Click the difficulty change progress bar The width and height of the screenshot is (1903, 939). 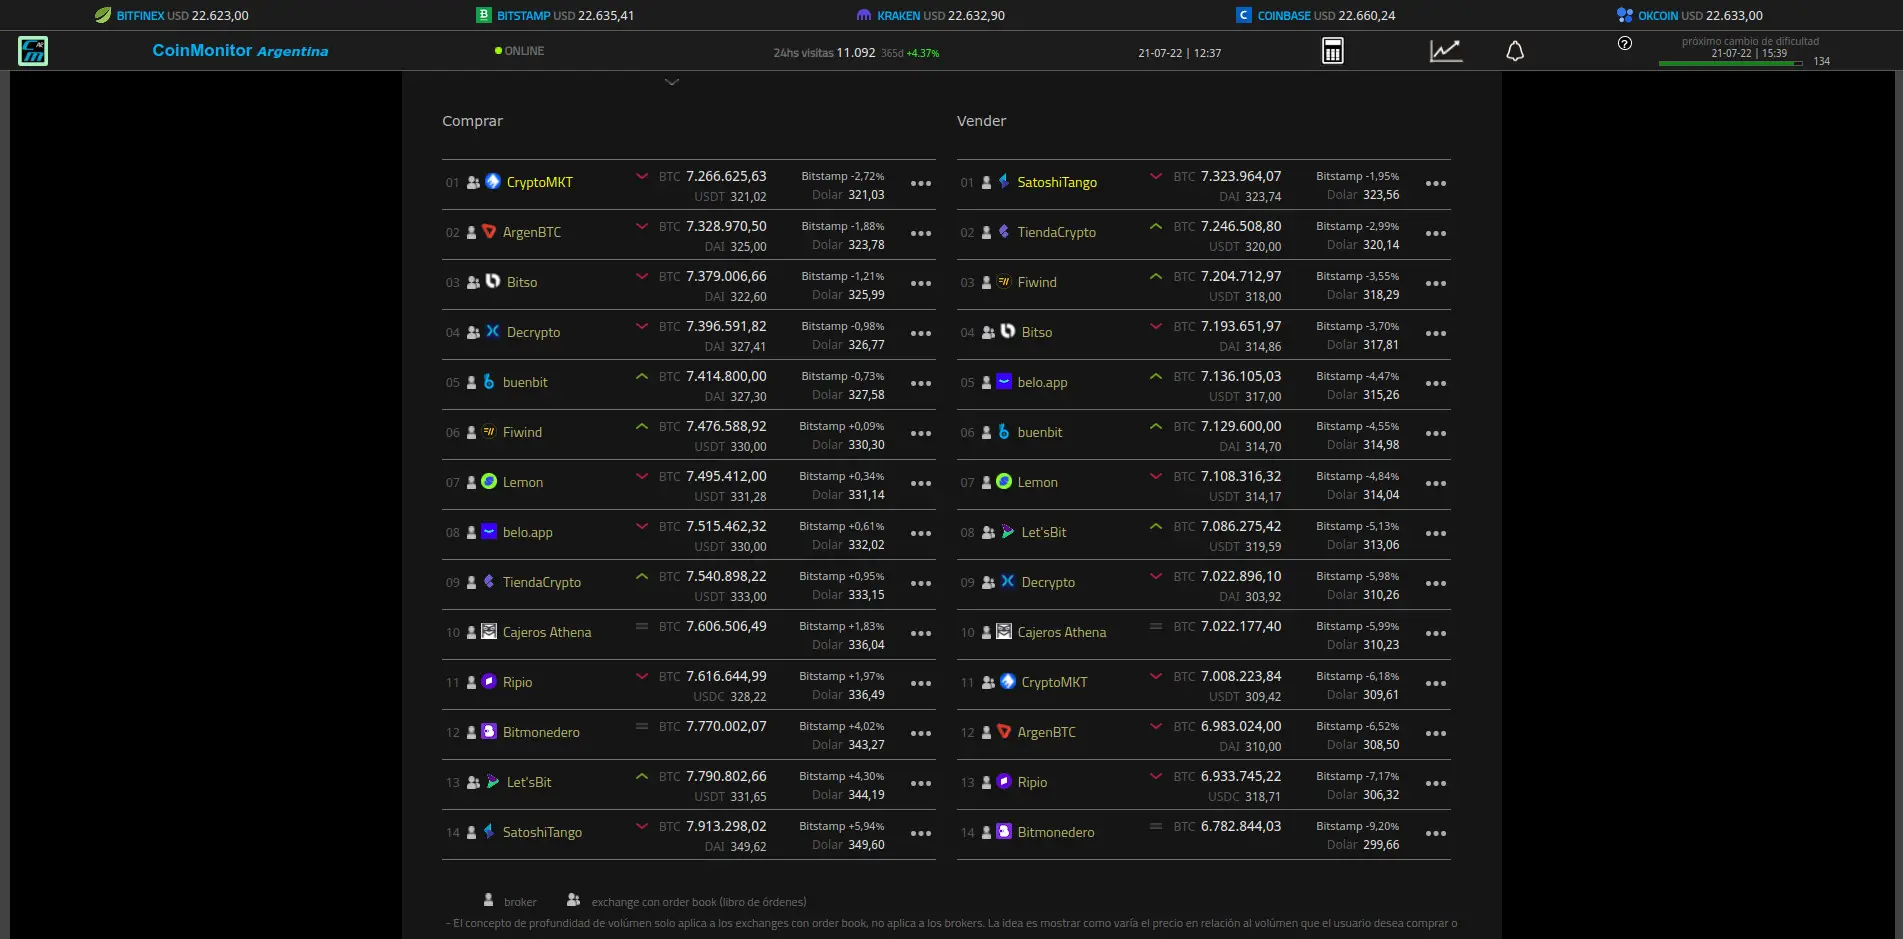point(1731,63)
